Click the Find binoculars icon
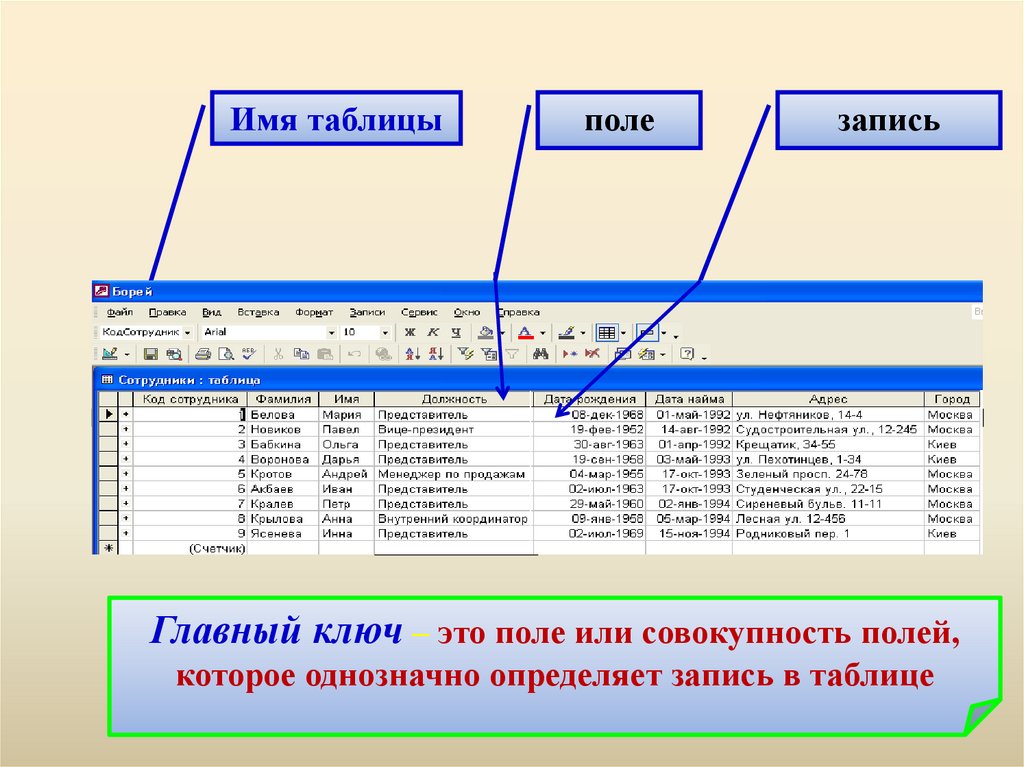The width and height of the screenshot is (1024, 767). pos(540,354)
